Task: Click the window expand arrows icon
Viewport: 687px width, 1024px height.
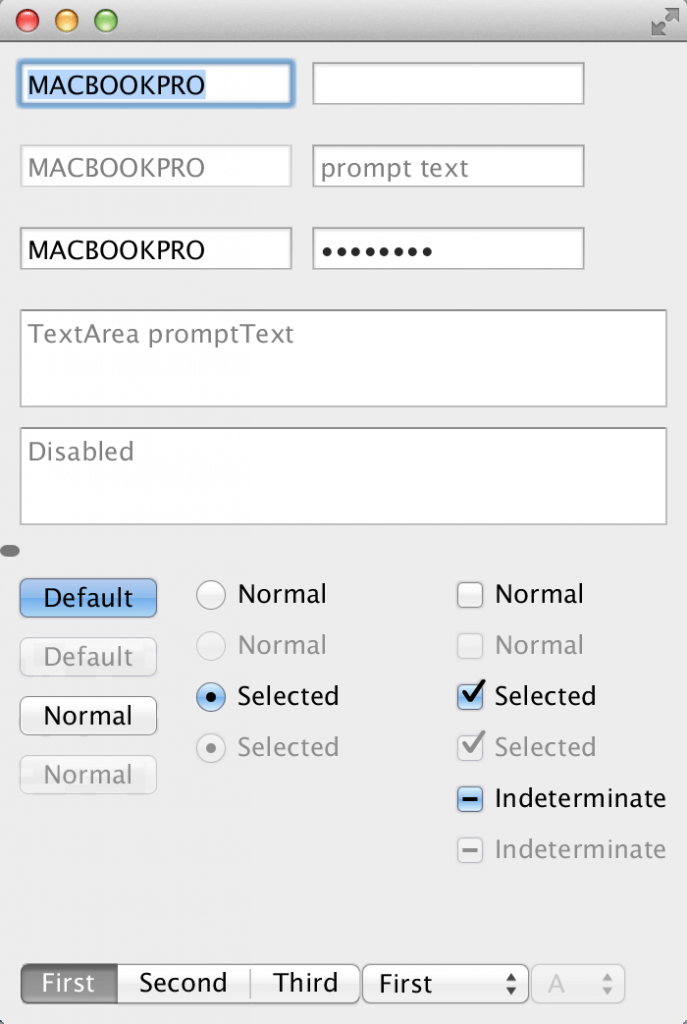Action: click(663, 20)
